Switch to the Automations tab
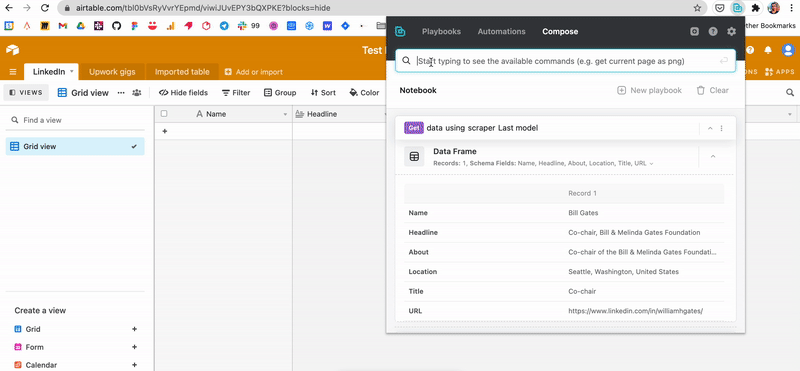This screenshot has width=800, height=371. 502,32
